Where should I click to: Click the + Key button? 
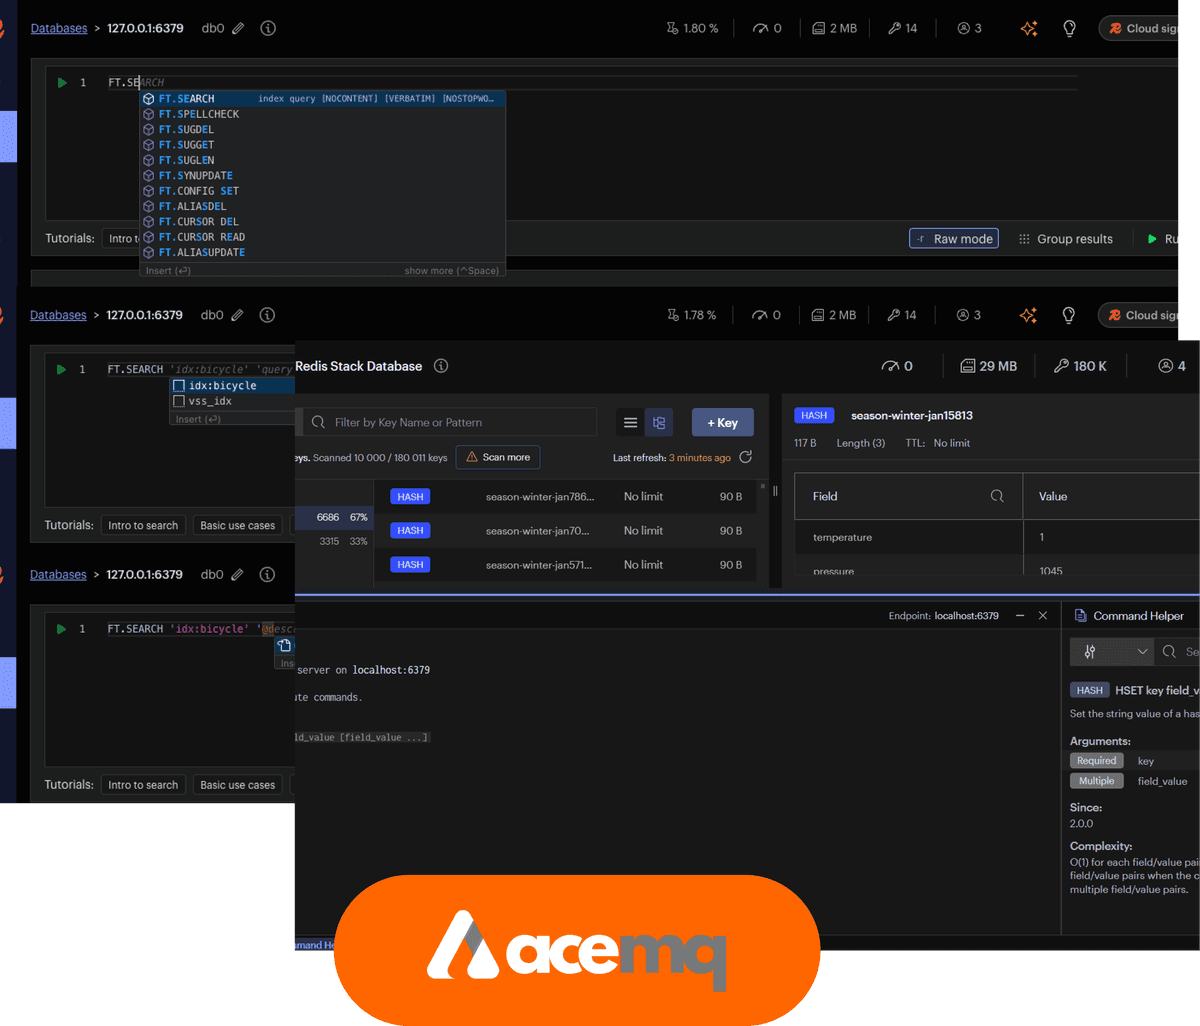(x=722, y=423)
